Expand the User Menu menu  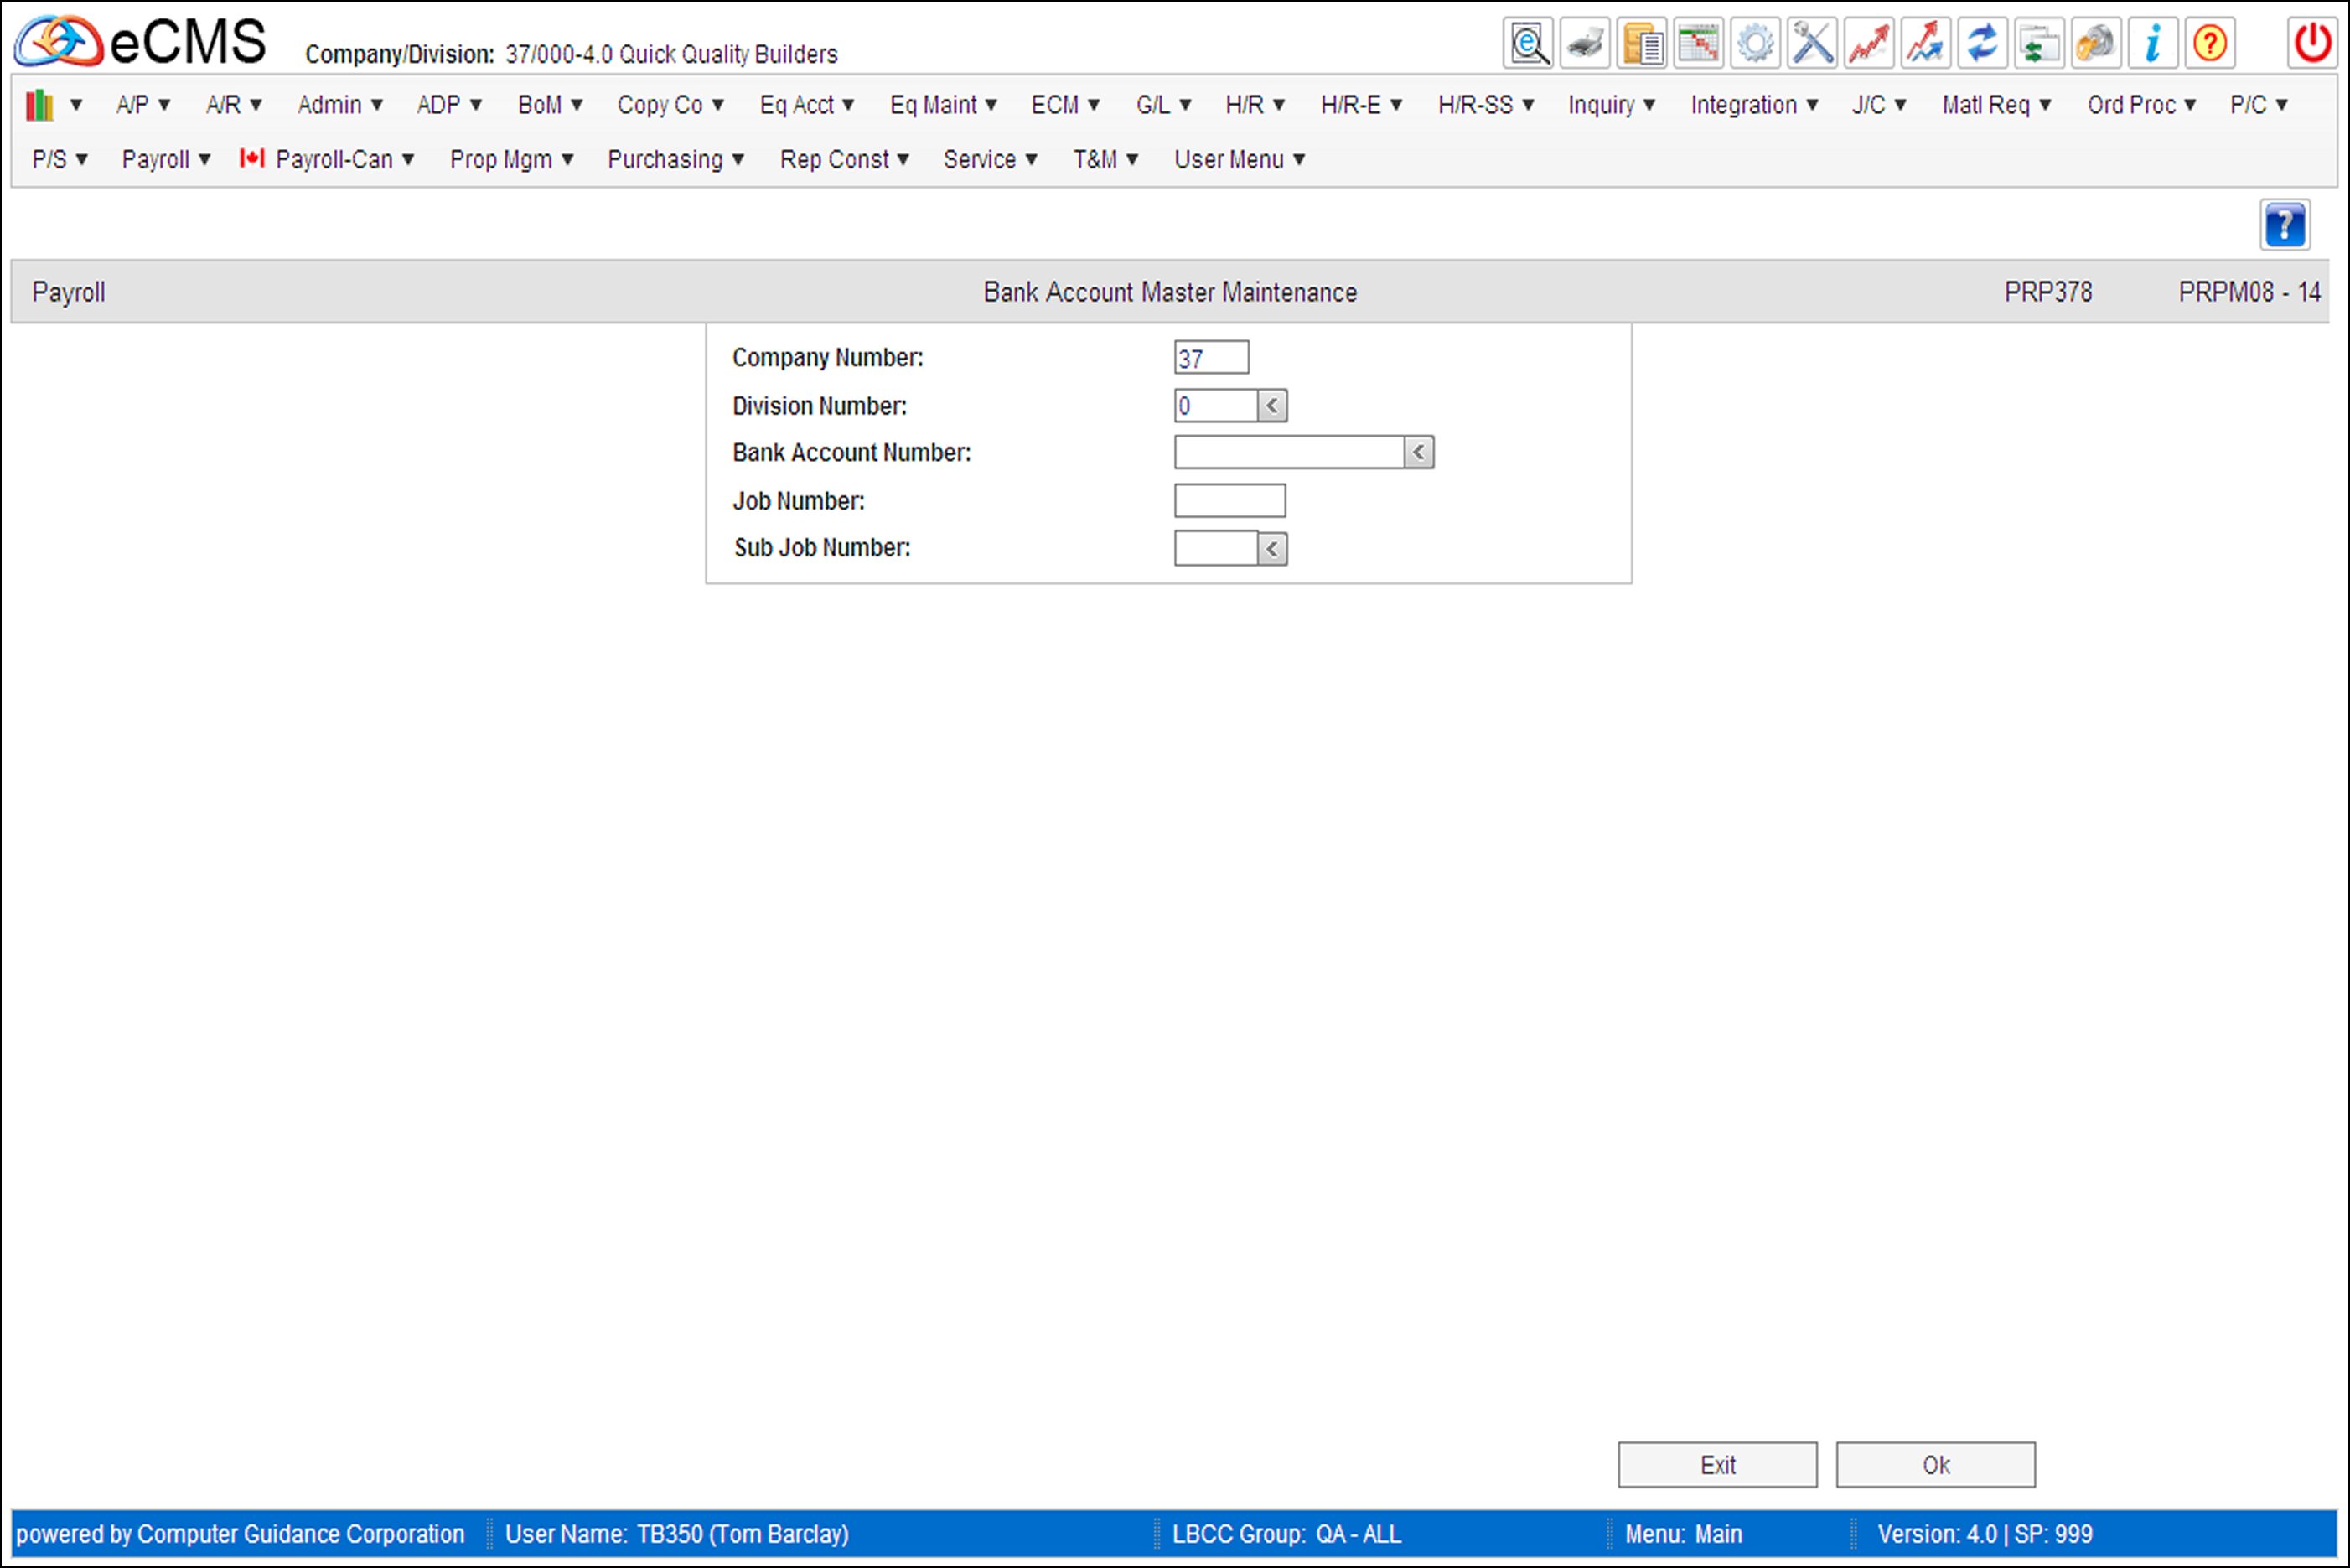1239,159
